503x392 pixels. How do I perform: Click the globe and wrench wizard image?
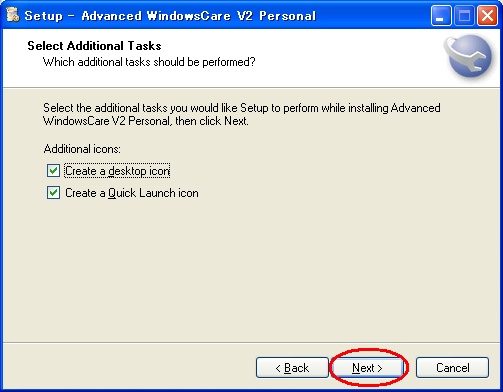click(x=468, y=56)
